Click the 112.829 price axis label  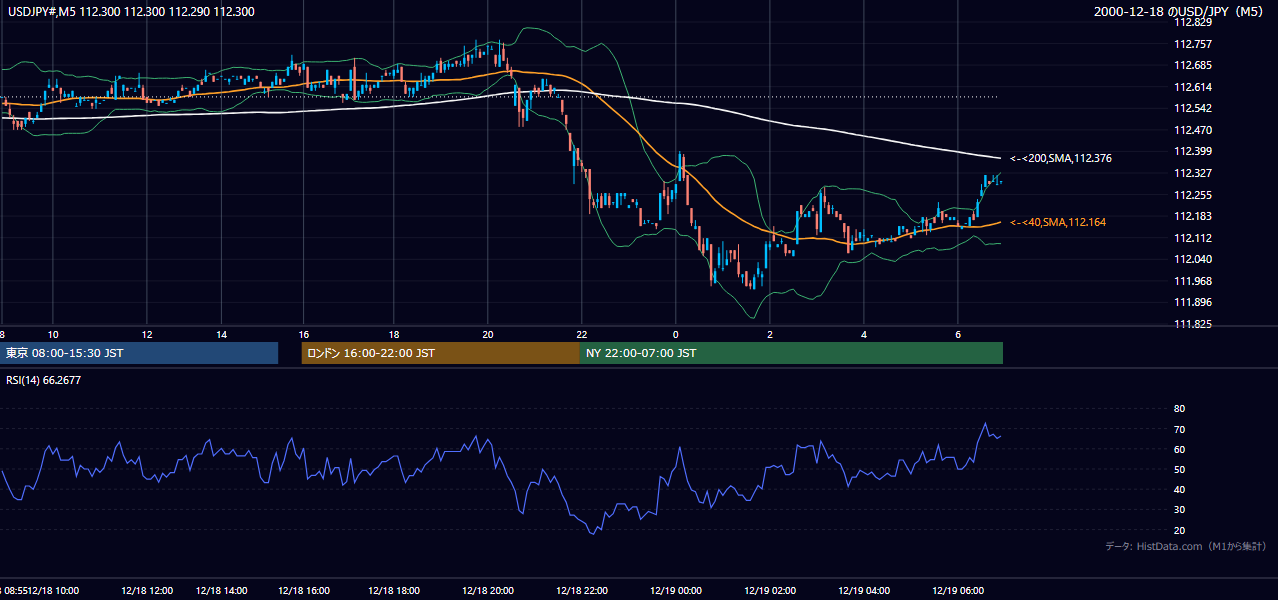tap(1193, 22)
